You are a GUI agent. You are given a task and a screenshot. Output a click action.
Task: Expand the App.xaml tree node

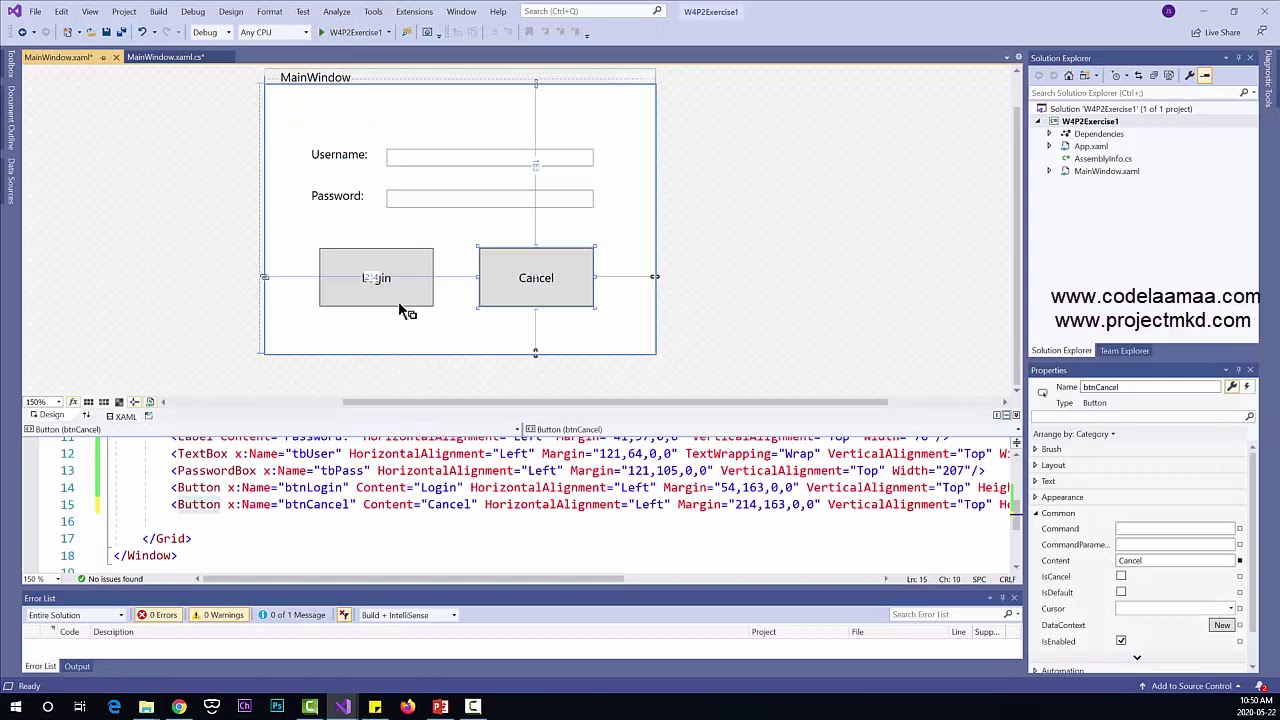1049,146
